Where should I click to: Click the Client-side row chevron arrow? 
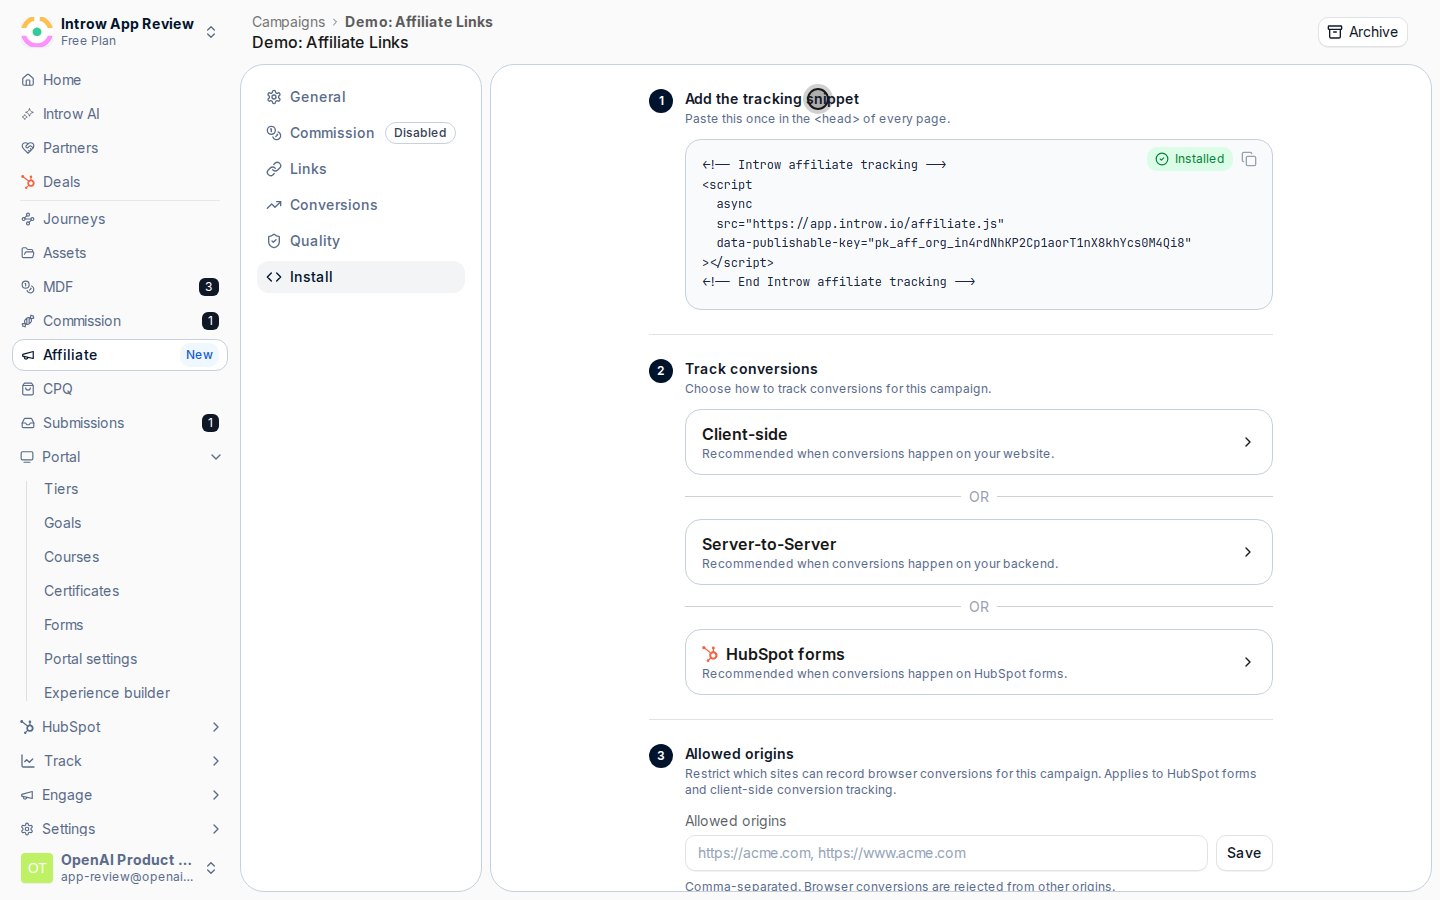[1248, 442]
